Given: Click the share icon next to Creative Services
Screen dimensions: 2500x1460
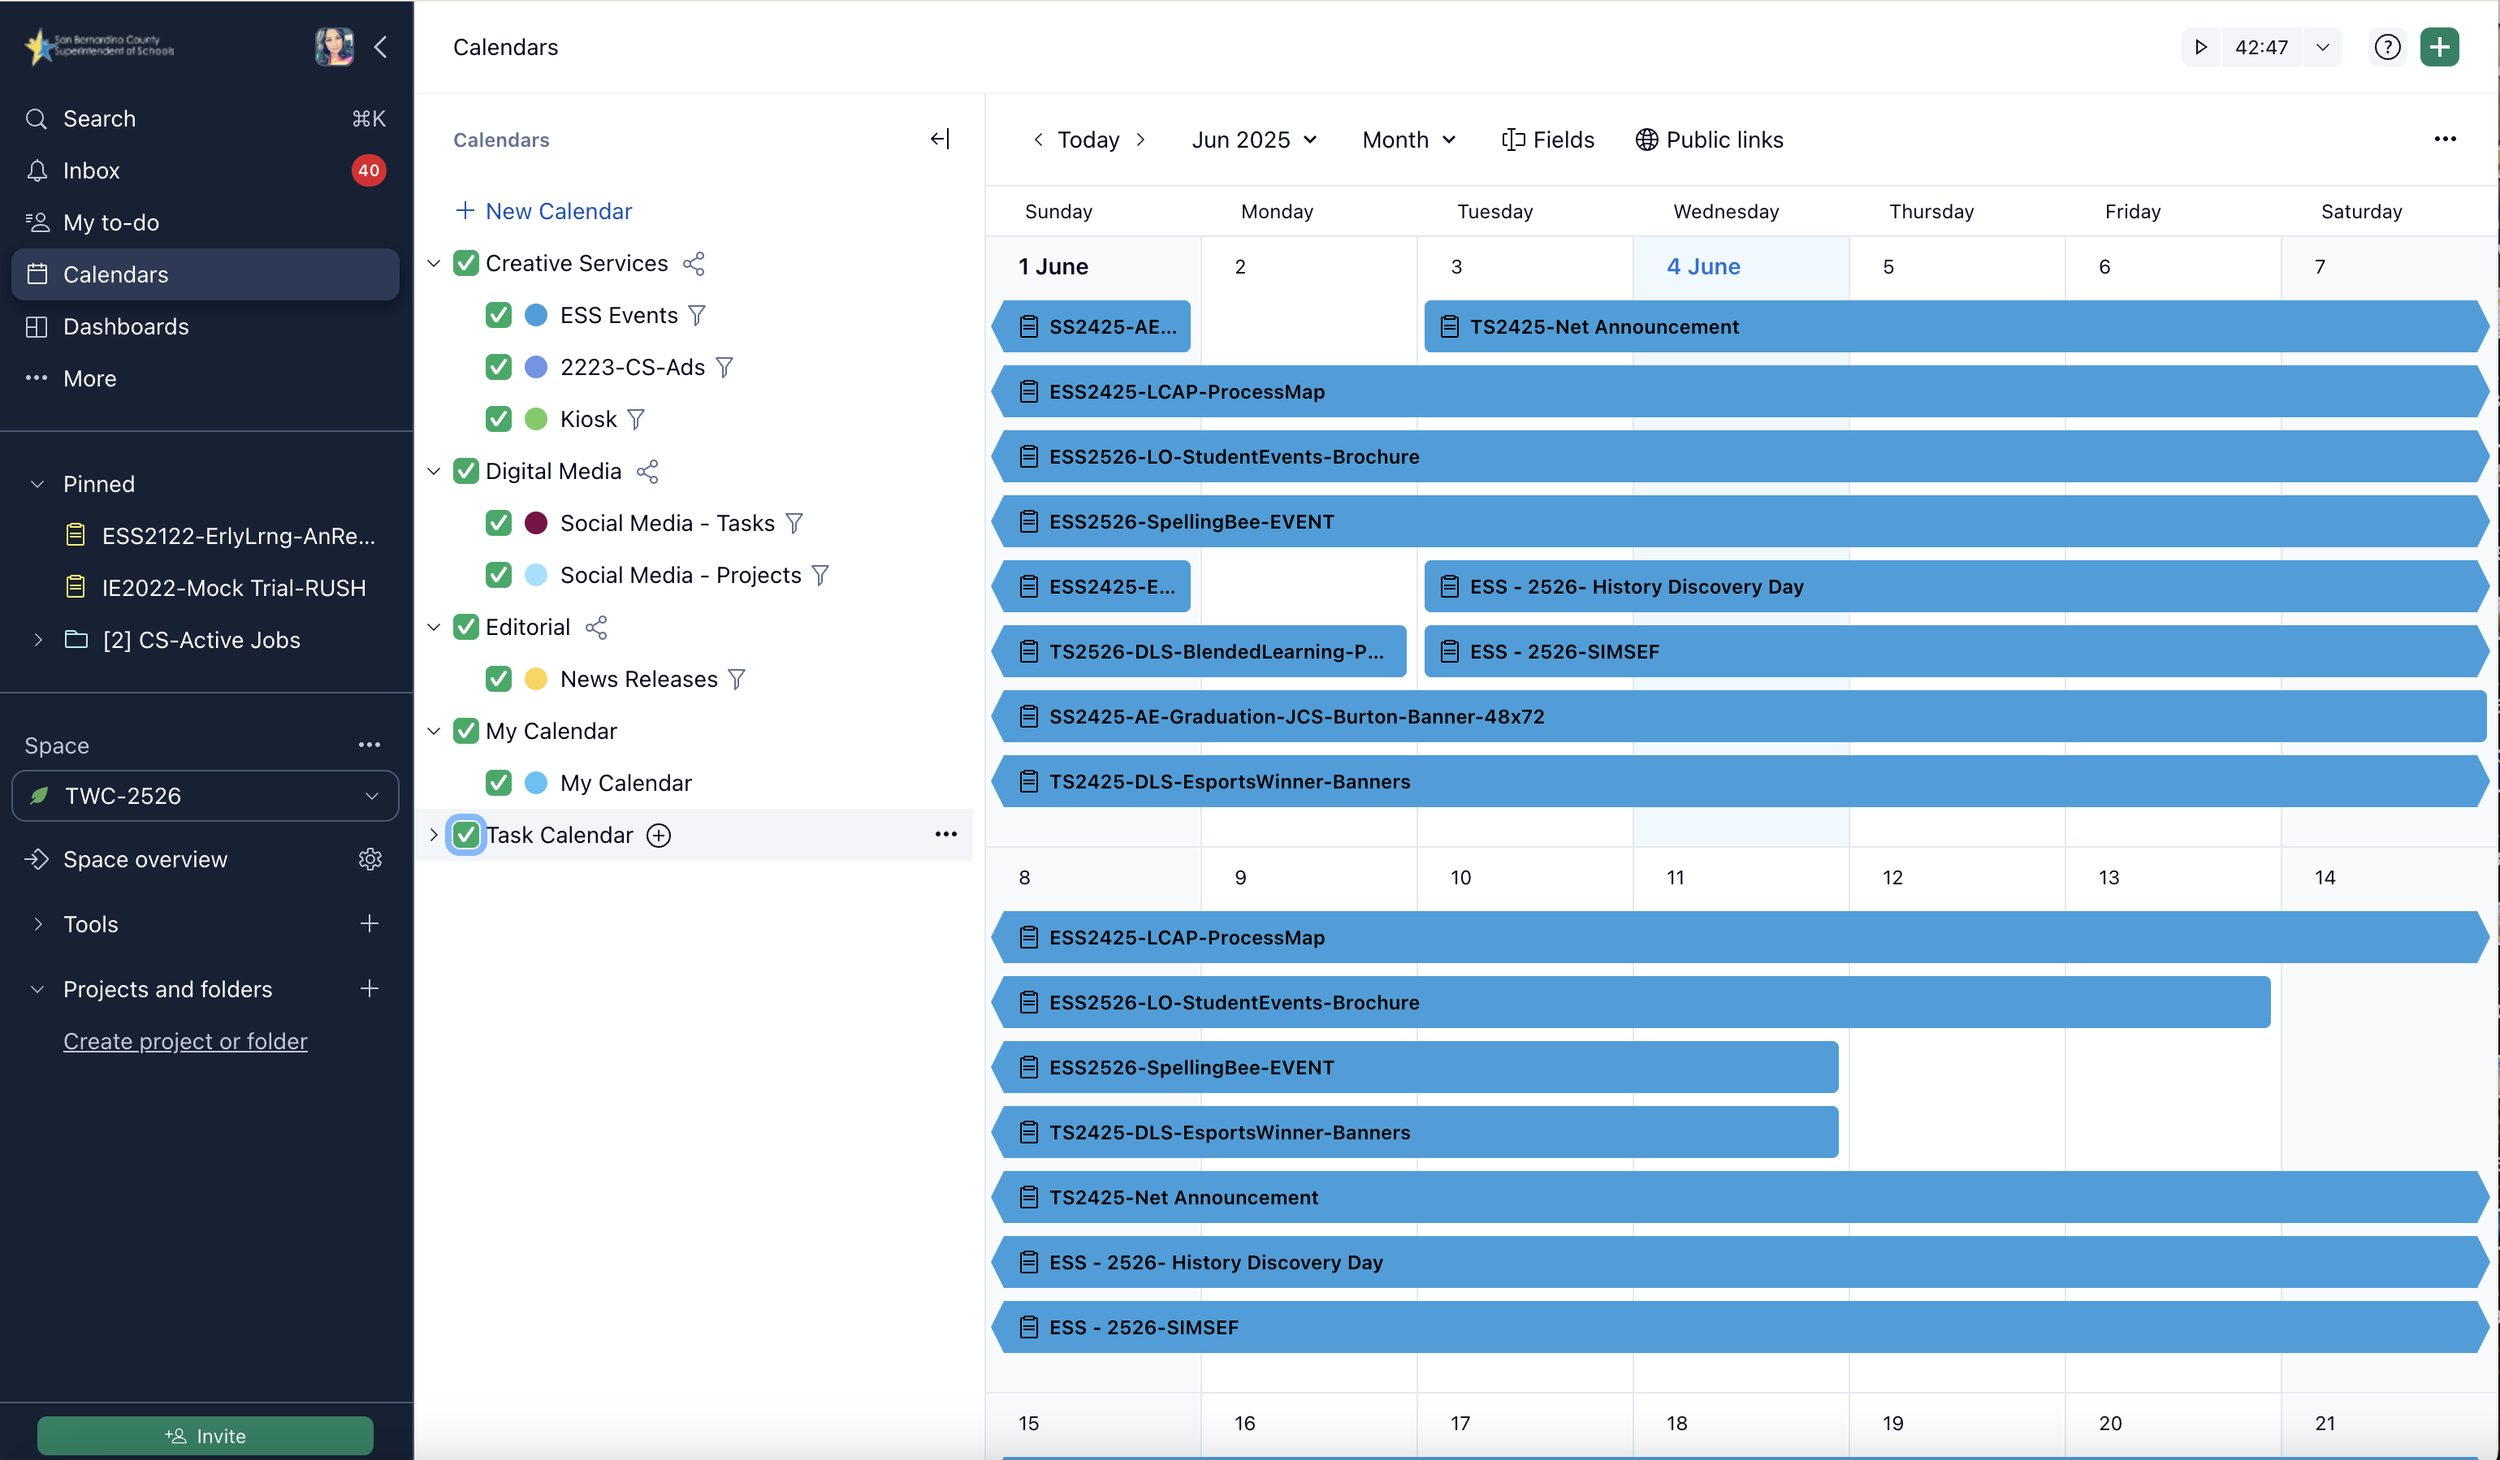Looking at the screenshot, I should point(694,264).
